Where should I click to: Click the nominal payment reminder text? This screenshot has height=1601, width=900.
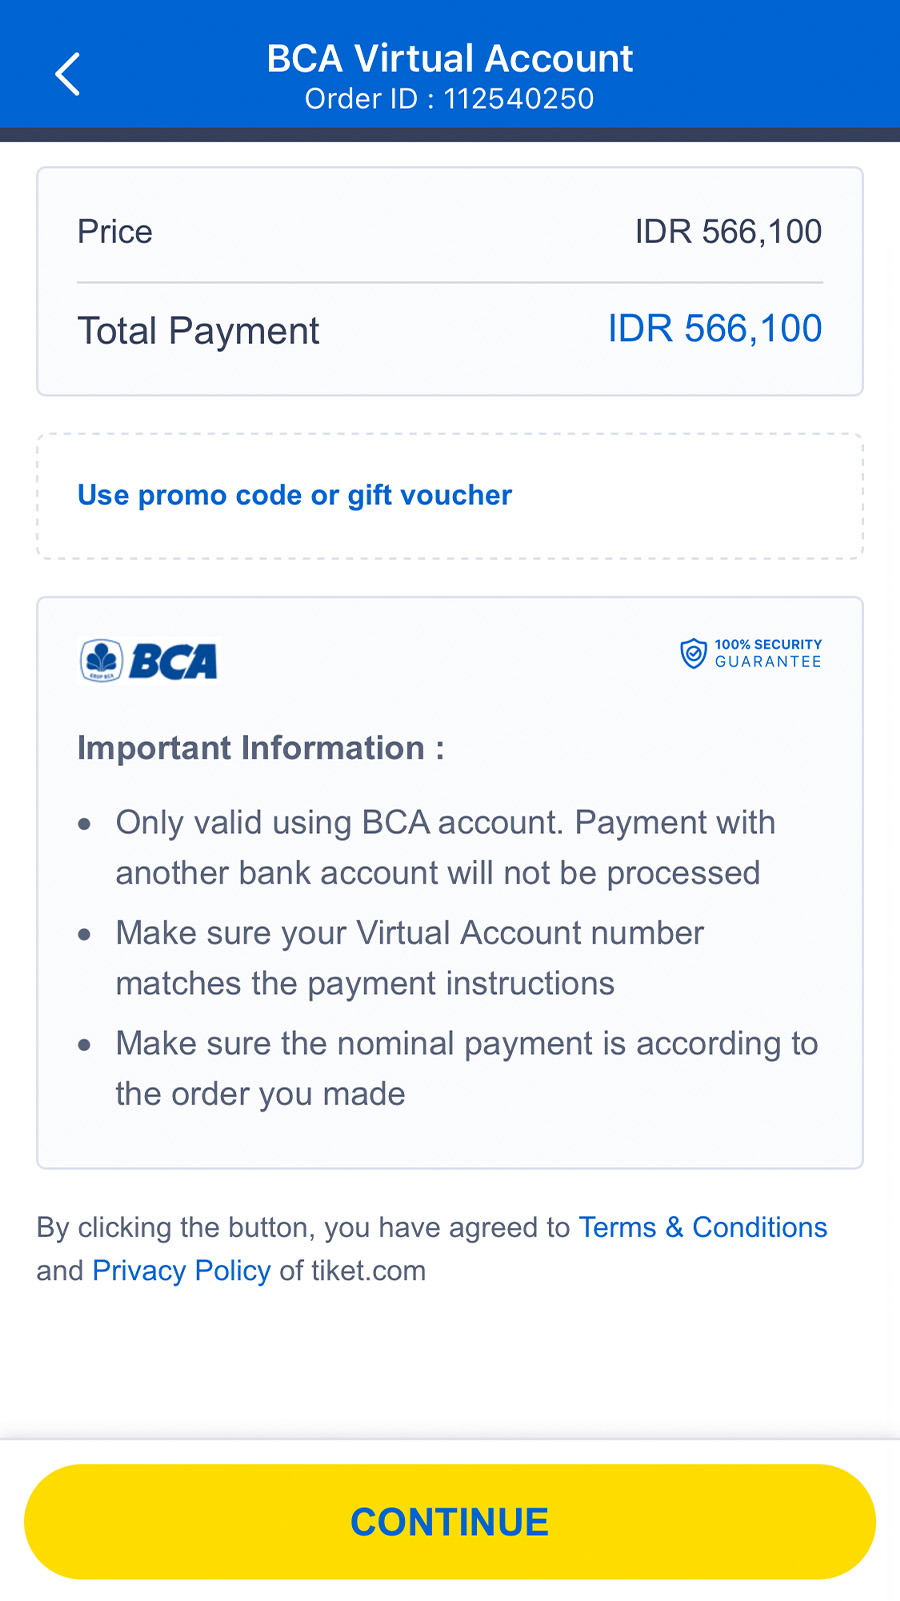[x=467, y=1068]
